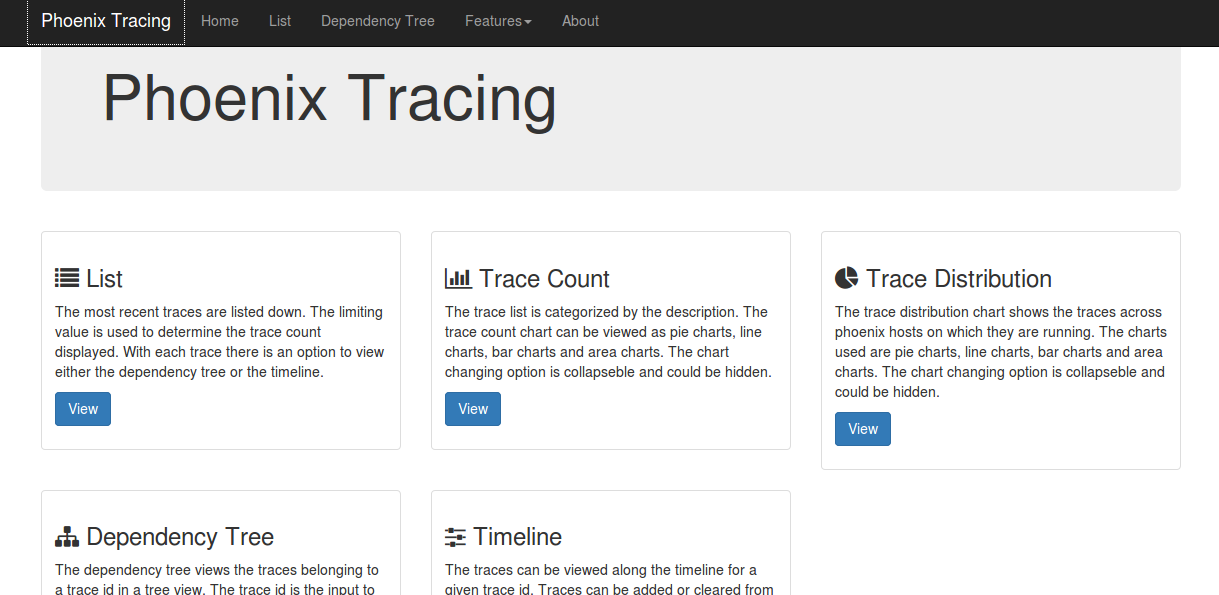Click the Phoenix Tracing page heading

pos(330,98)
